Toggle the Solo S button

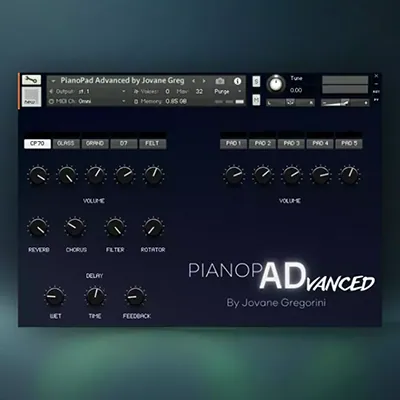pyautogui.click(x=256, y=81)
